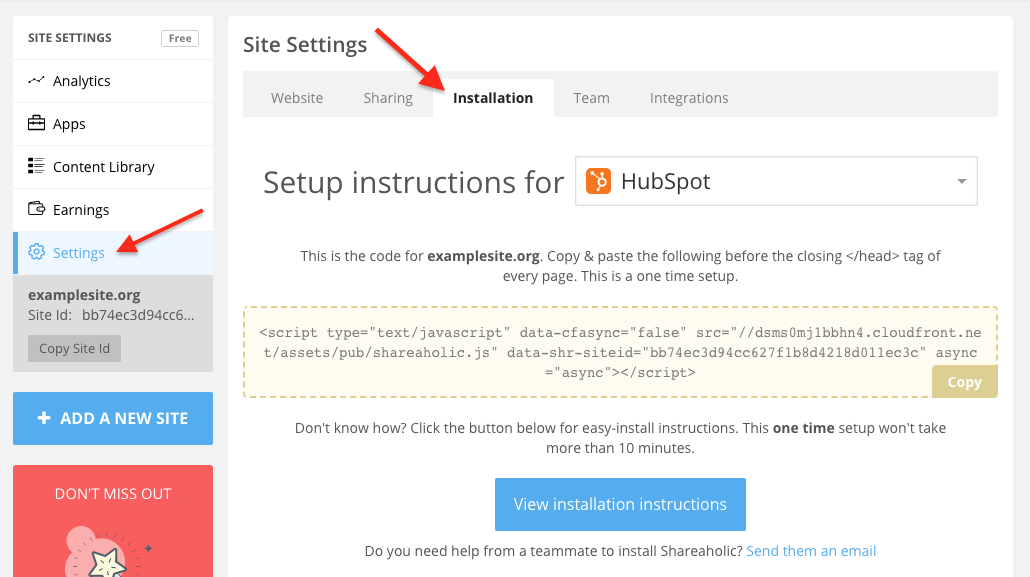Click the dropdown arrow beside HubSpot
The height and width of the screenshot is (577, 1030).
(x=962, y=181)
